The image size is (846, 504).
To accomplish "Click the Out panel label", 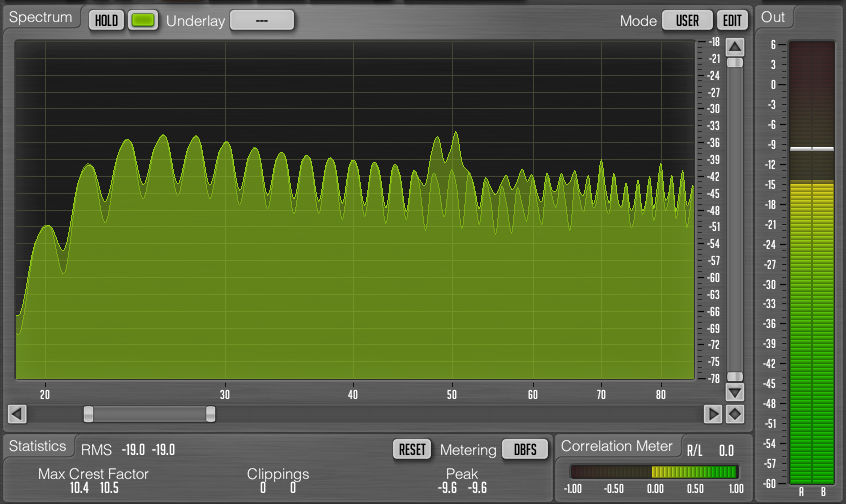I will click(774, 17).
